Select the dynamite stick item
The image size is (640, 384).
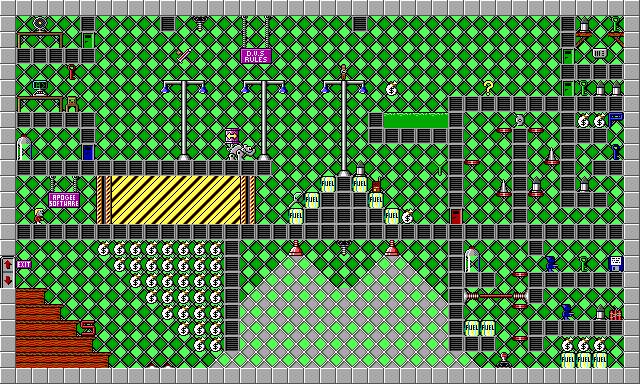point(183,56)
